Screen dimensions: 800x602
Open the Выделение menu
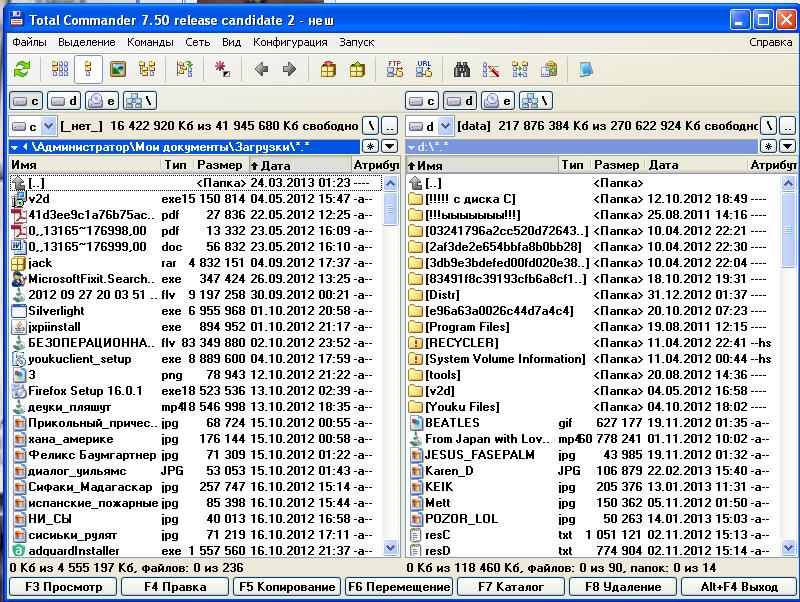click(x=86, y=42)
